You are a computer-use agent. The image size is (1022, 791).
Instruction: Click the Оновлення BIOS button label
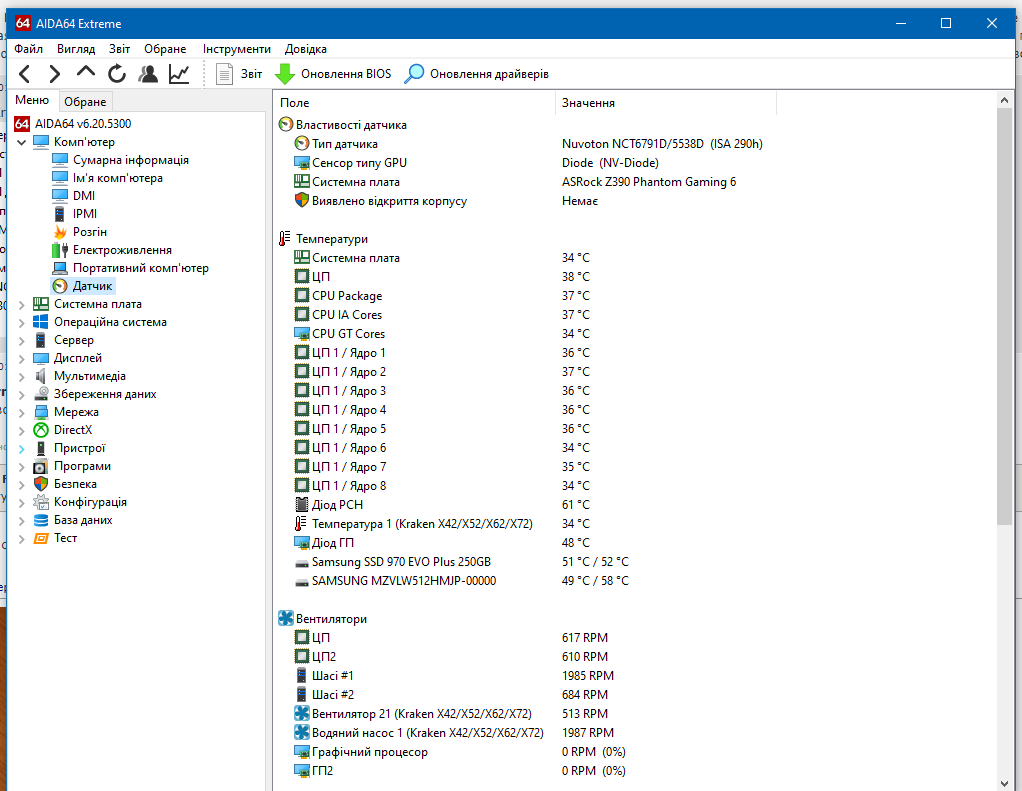(346, 74)
